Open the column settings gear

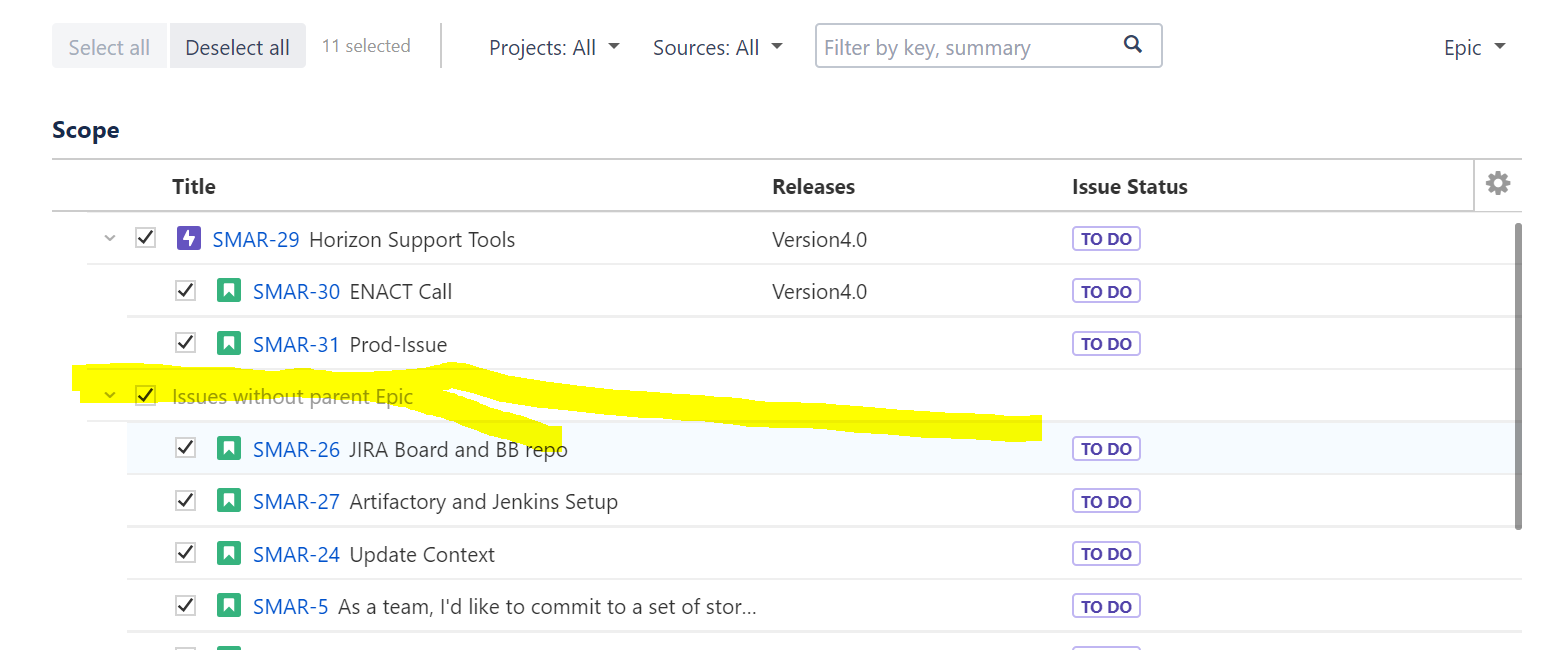click(x=1497, y=183)
